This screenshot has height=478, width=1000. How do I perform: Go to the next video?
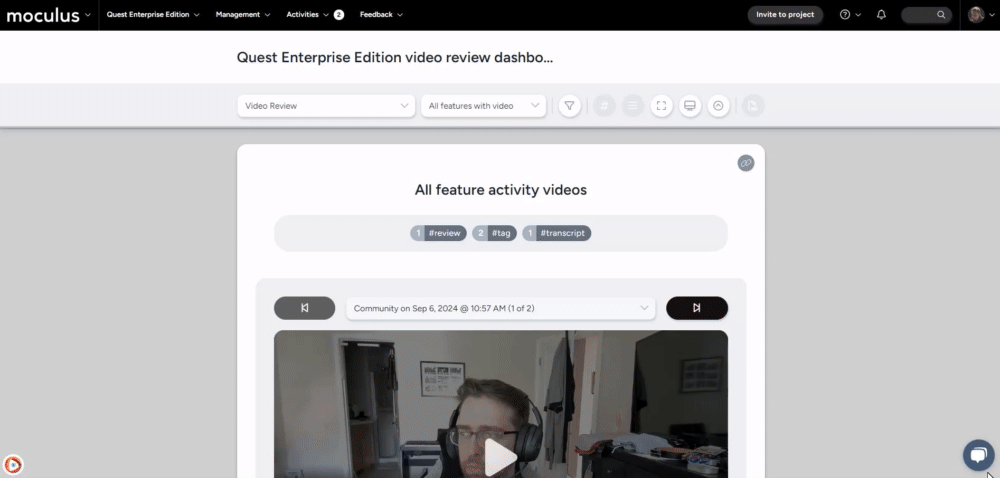[696, 308]
